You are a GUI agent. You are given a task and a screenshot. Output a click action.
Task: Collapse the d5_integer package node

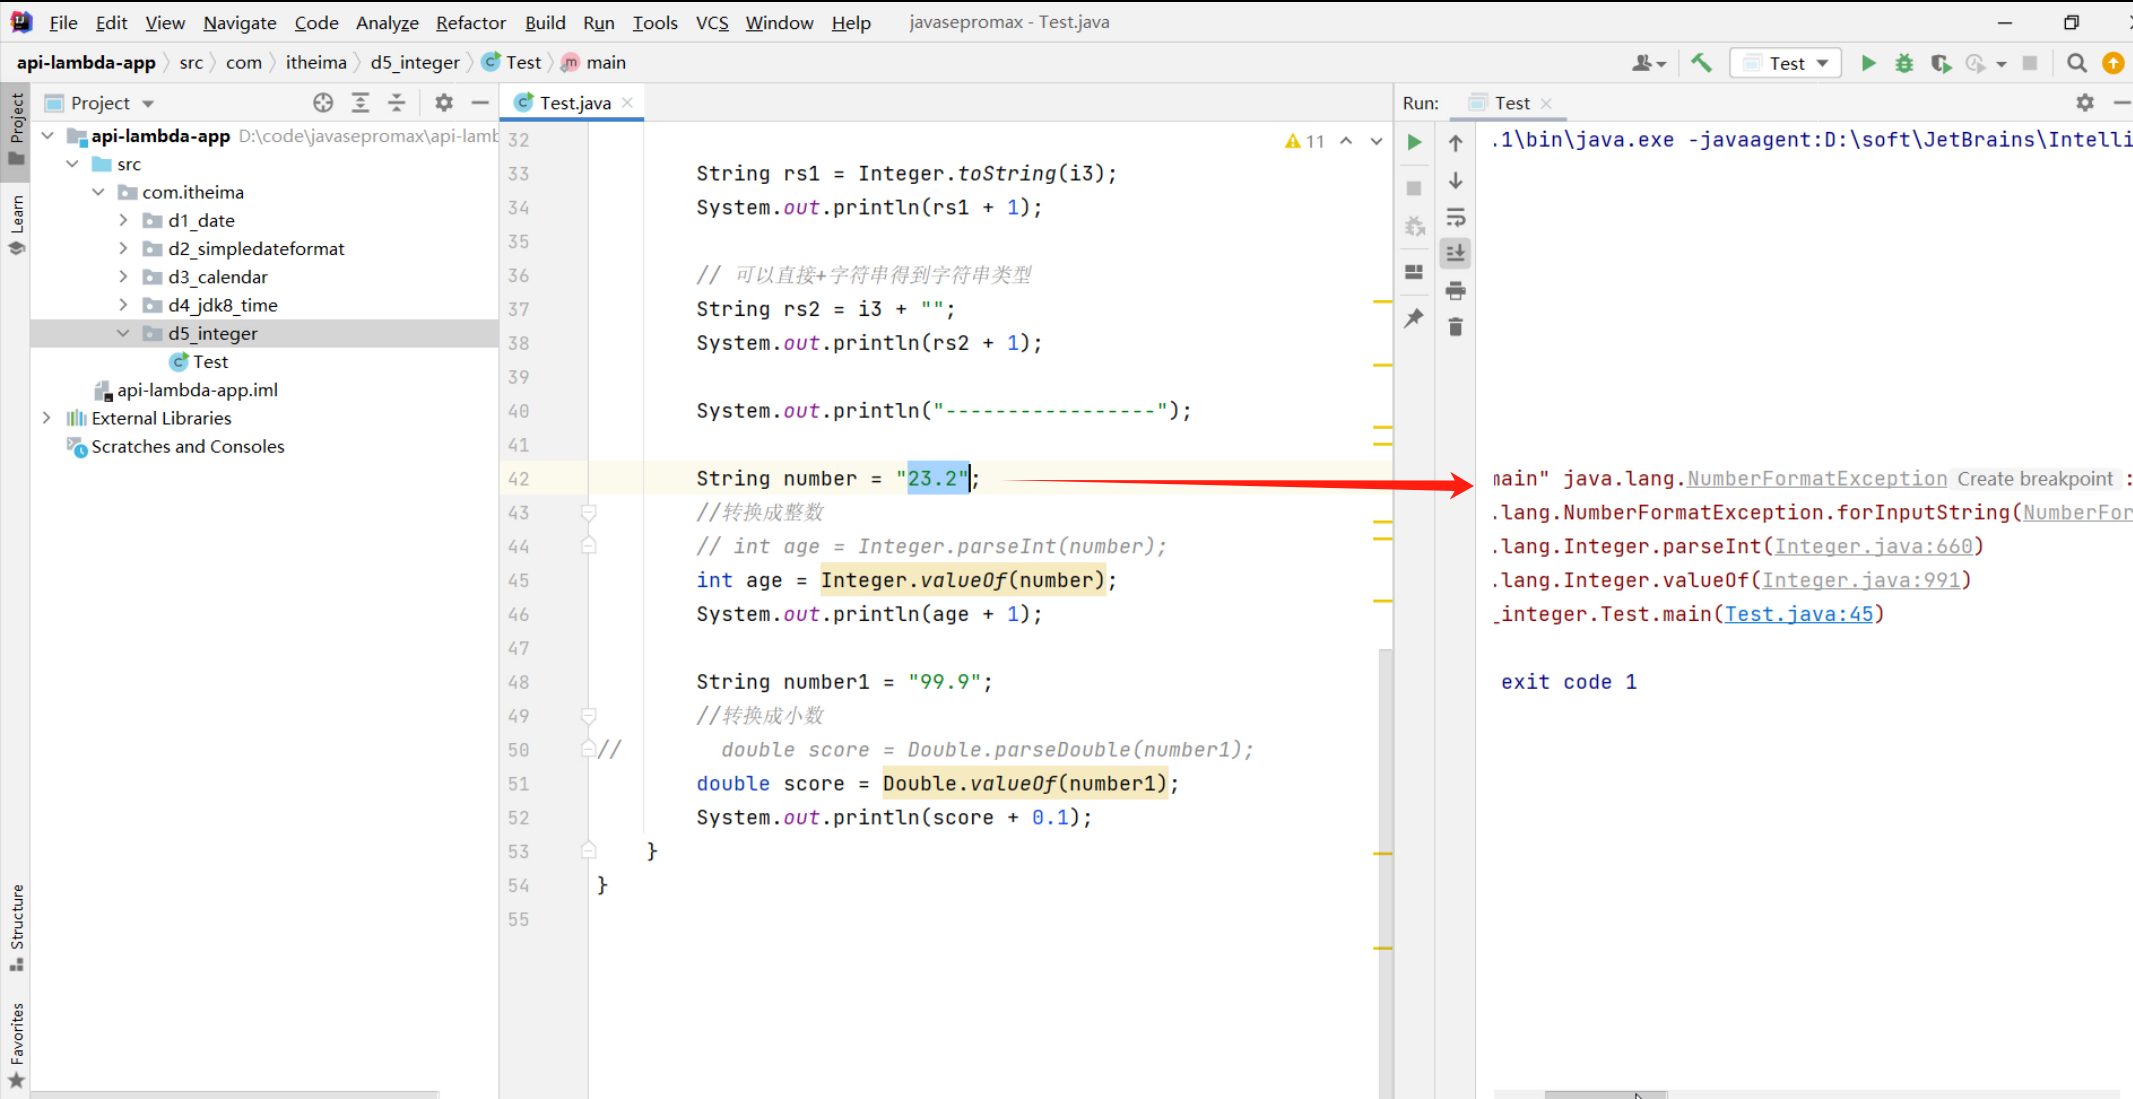pyautogui.click(x=123, y=333)
